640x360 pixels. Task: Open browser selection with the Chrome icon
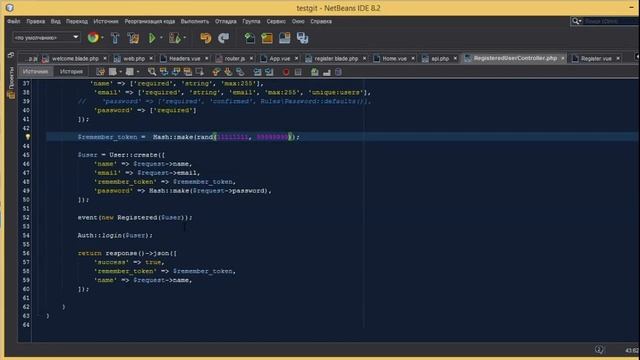[93, 38]
